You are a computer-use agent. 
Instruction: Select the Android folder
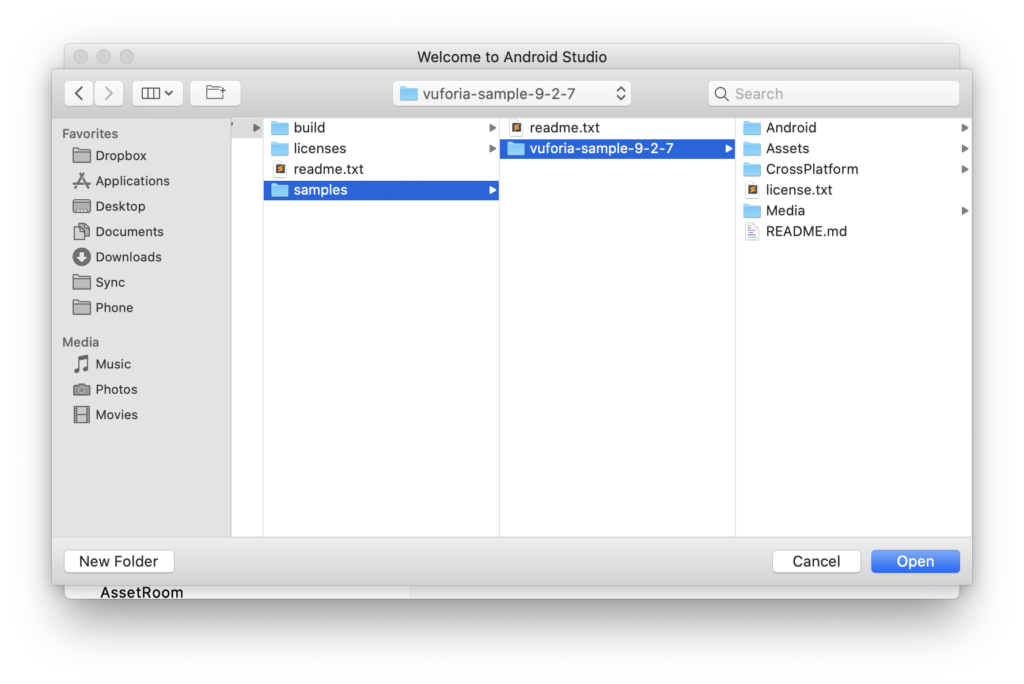pyautogui.click(x=854, y=128)
